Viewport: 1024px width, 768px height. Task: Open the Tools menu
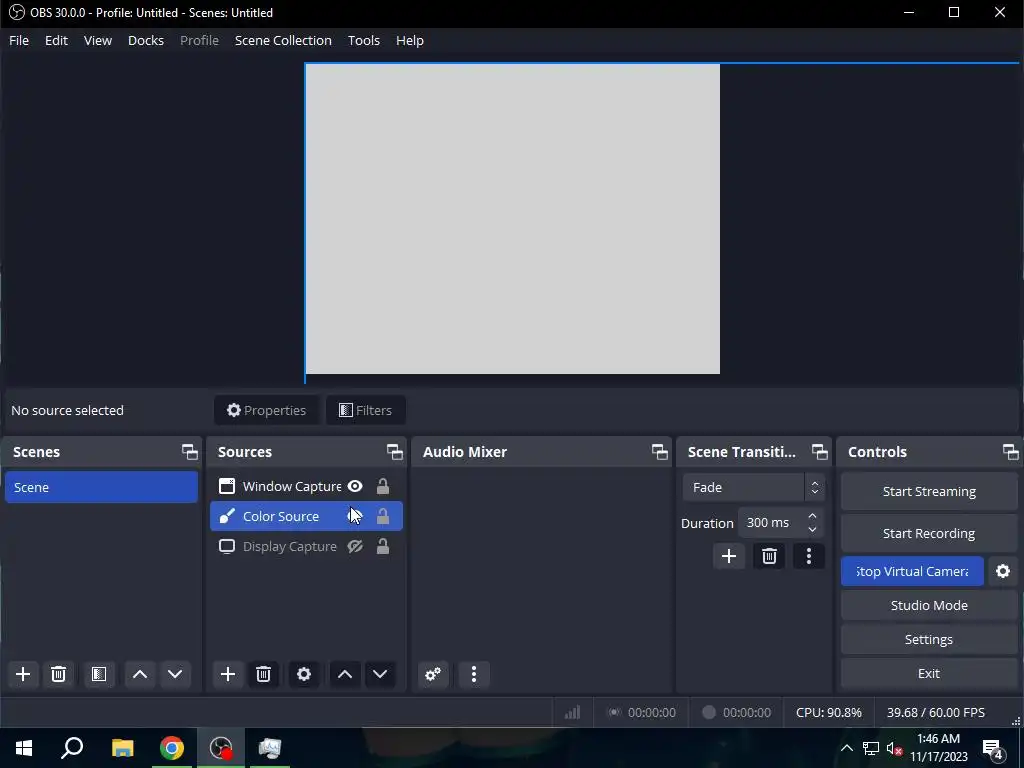364,40
